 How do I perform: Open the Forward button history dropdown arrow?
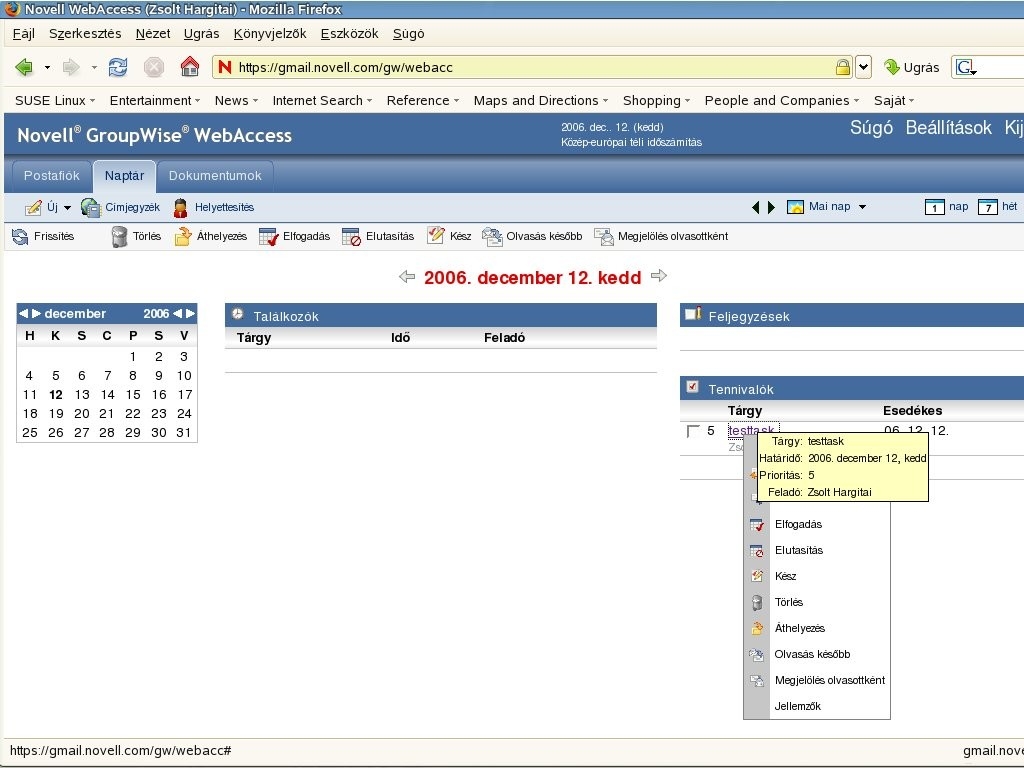[94, 67]
